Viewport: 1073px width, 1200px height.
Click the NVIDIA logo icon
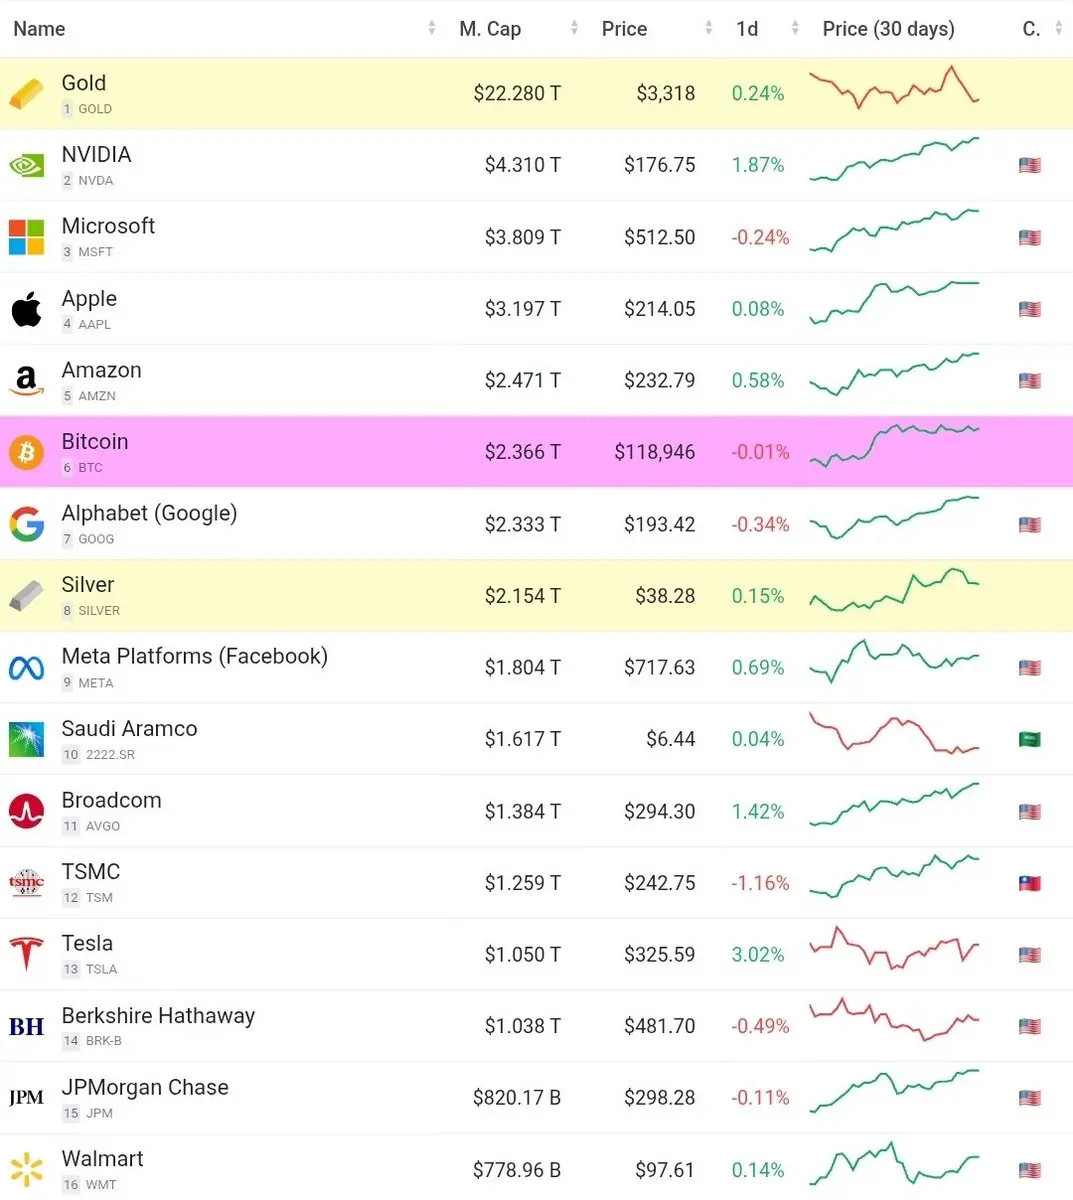pyautogui.click(x=27, y=166)
